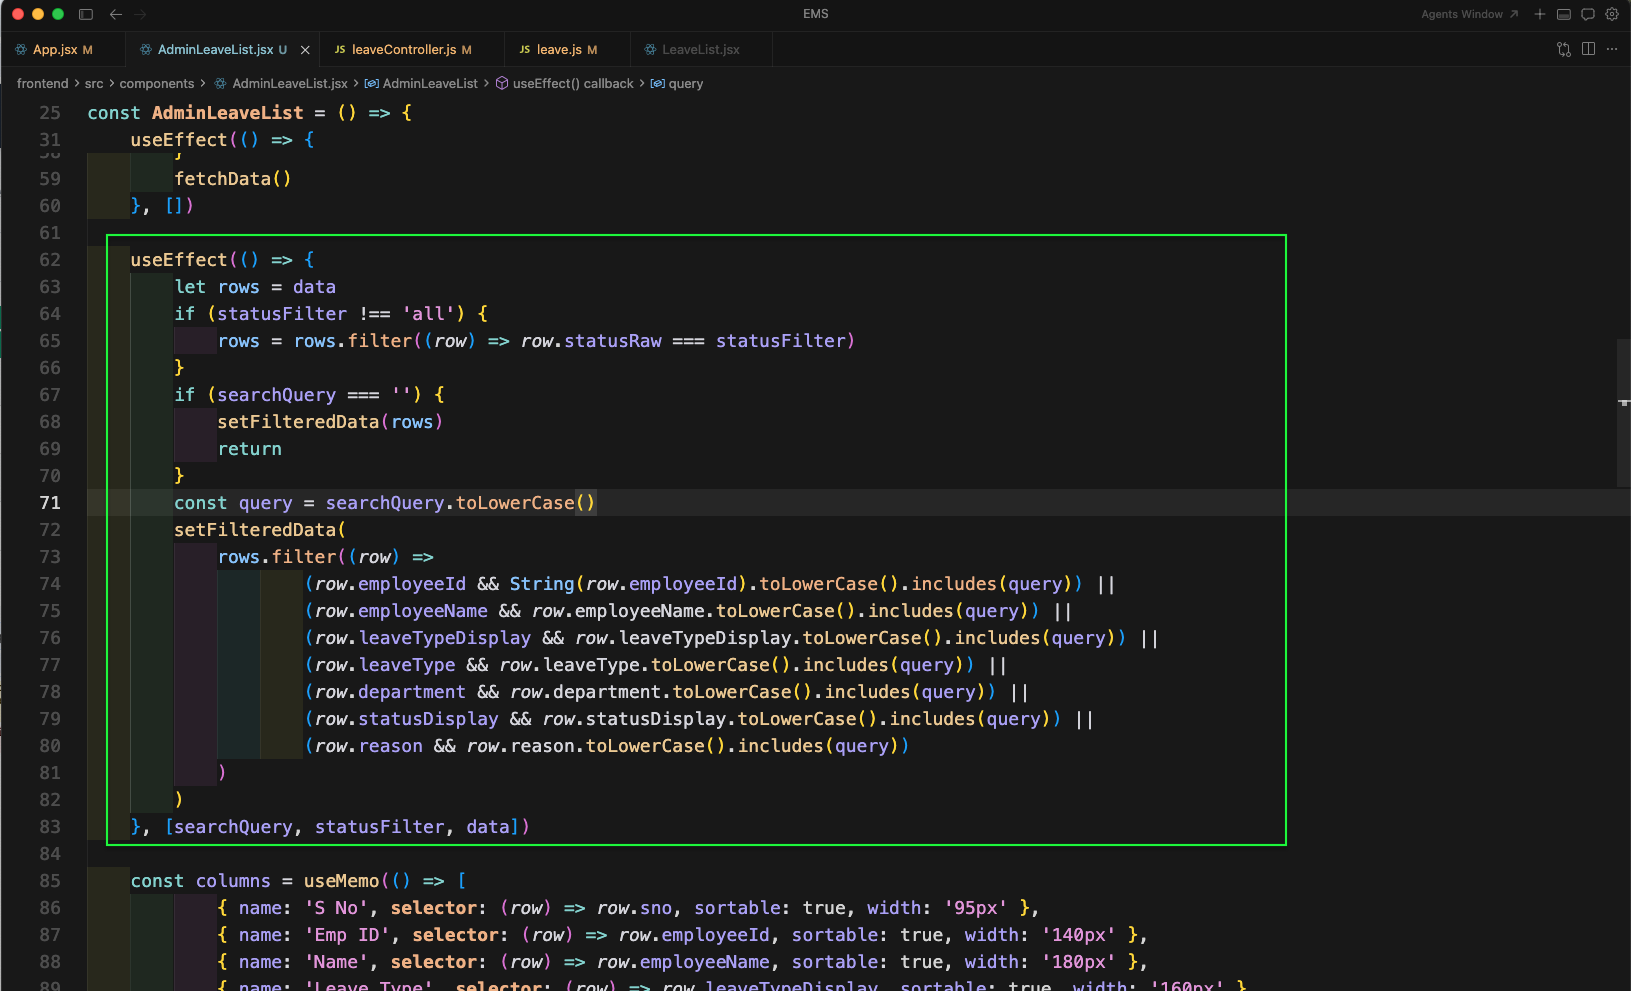The image size is (1631, 991).
Task: Open the Agents Window link
Action: pyautogui.click(x=1469, y=14)
